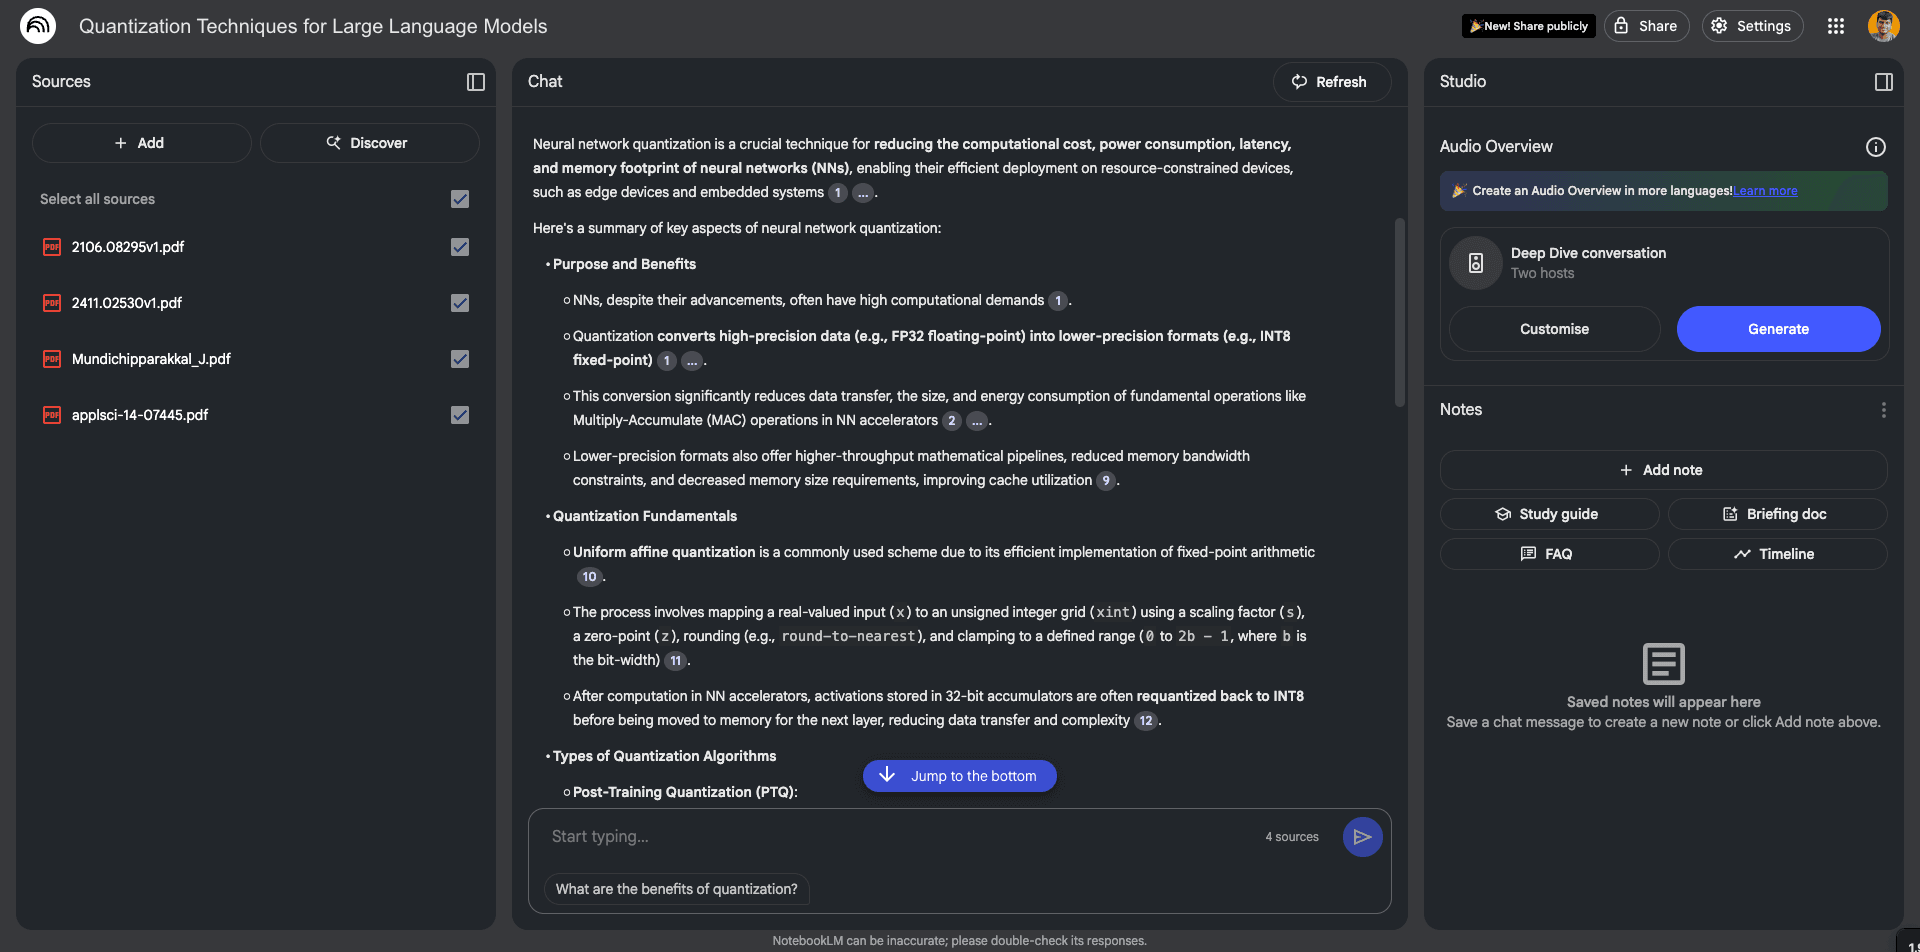The image size is (1920, 952).
Task: Collapse the Studio panel
Action: (x=1884, y=81)
